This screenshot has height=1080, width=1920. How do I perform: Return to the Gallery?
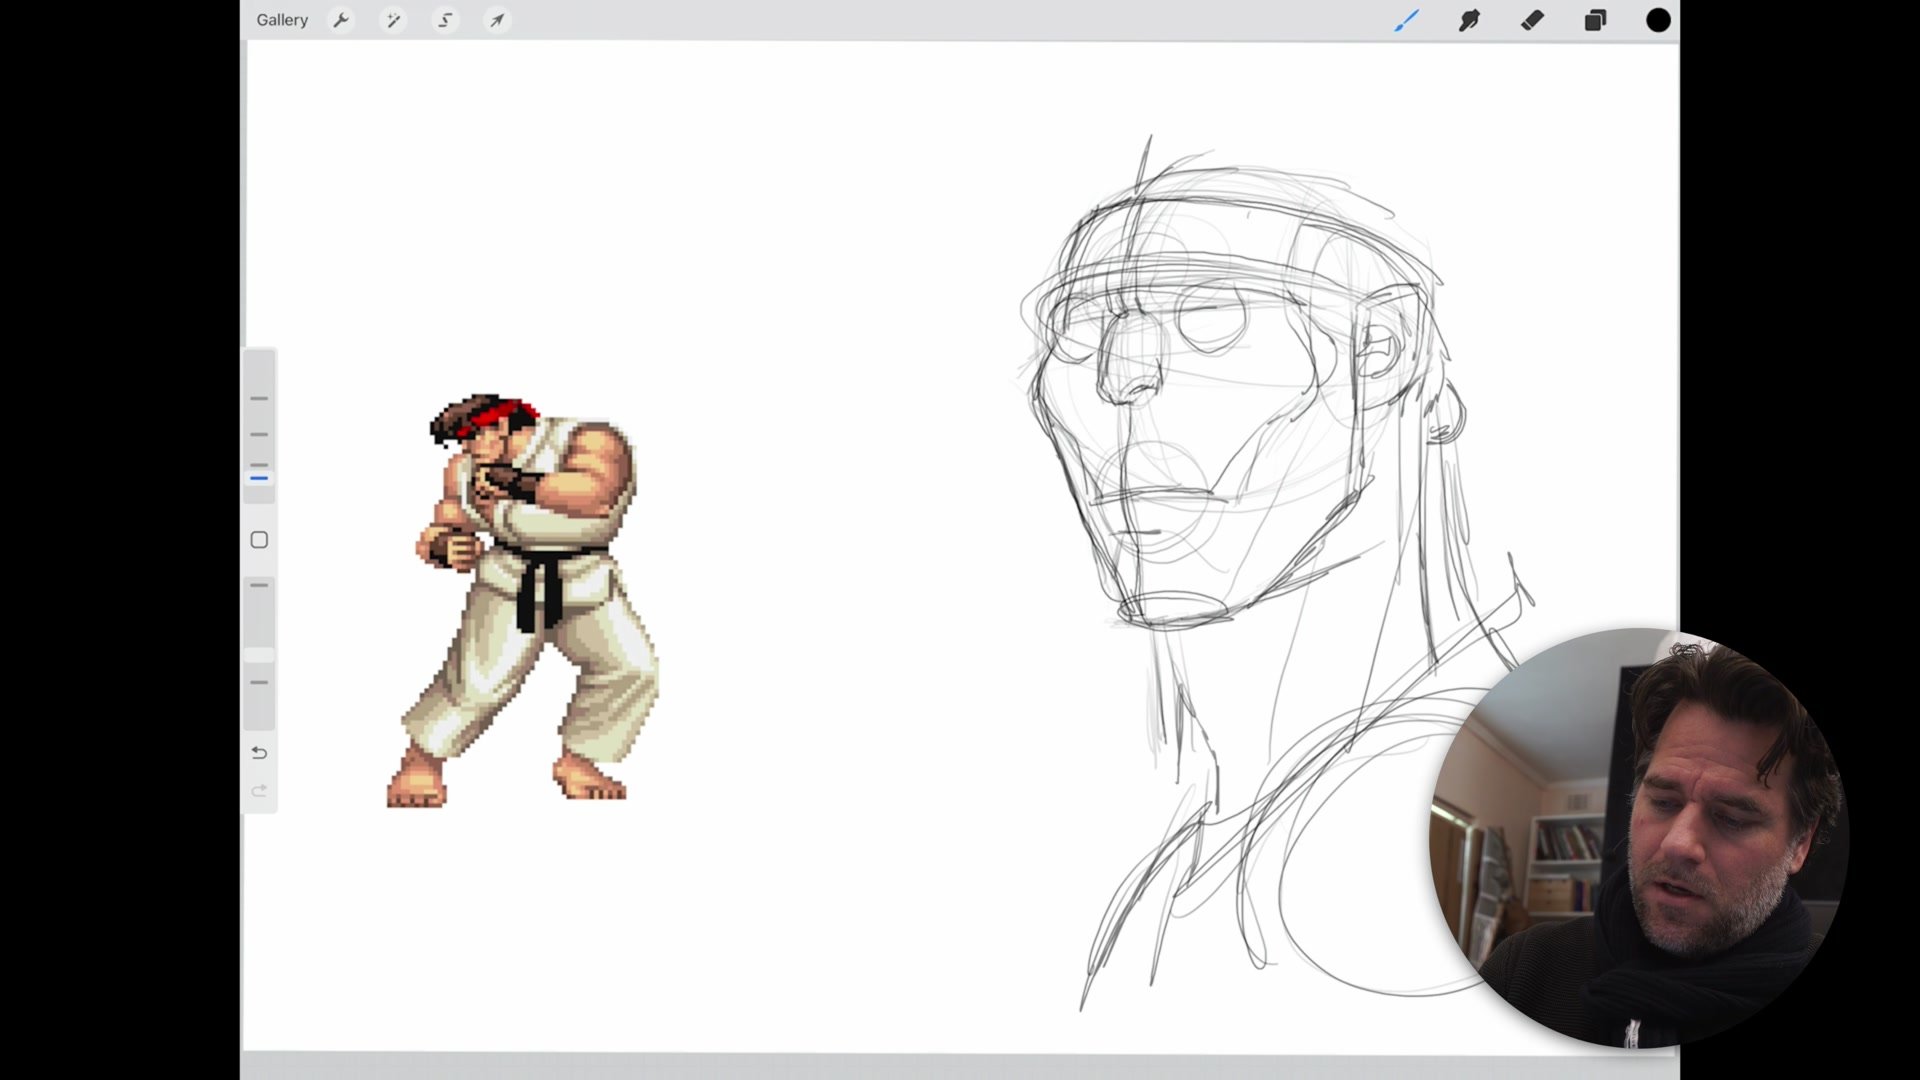(x=282, y=20)
